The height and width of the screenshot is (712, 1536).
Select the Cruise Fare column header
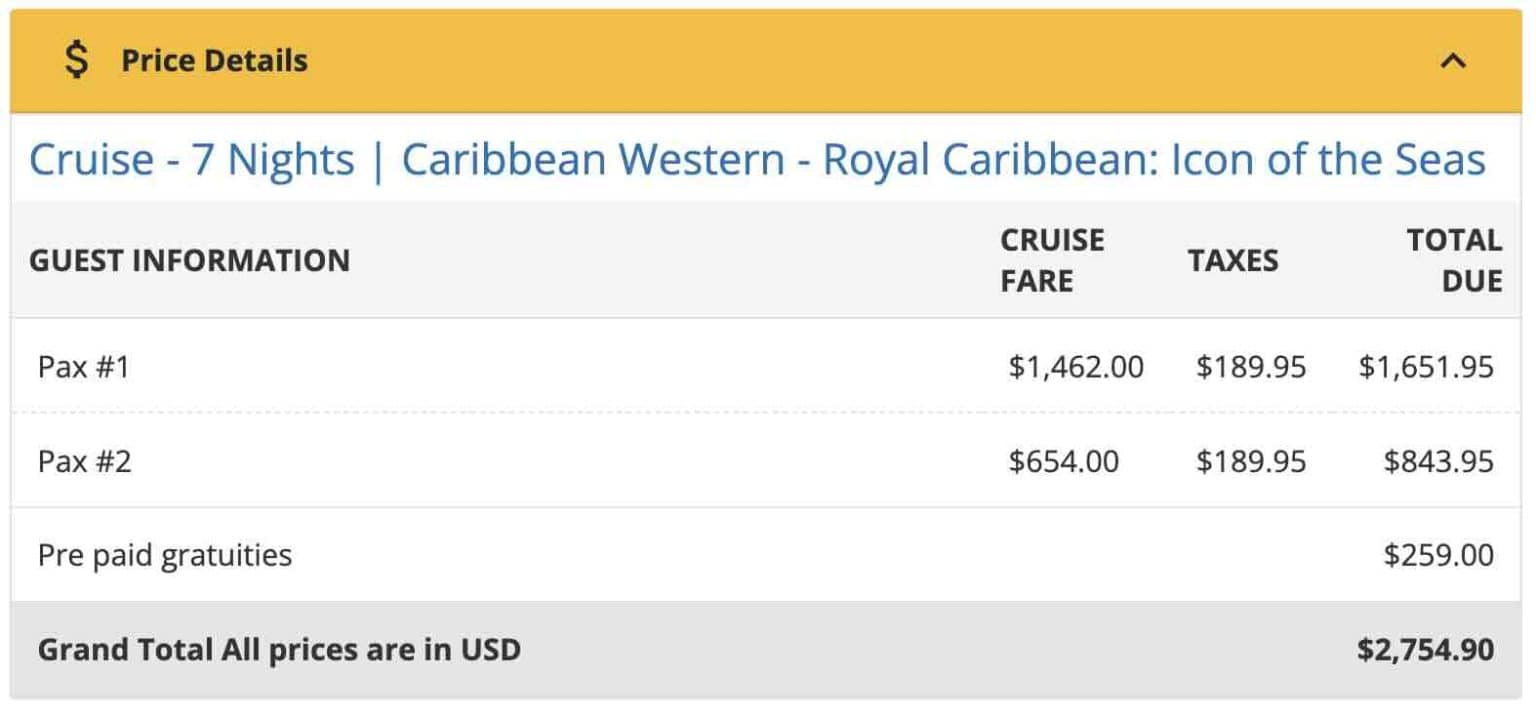point(1052,260)
